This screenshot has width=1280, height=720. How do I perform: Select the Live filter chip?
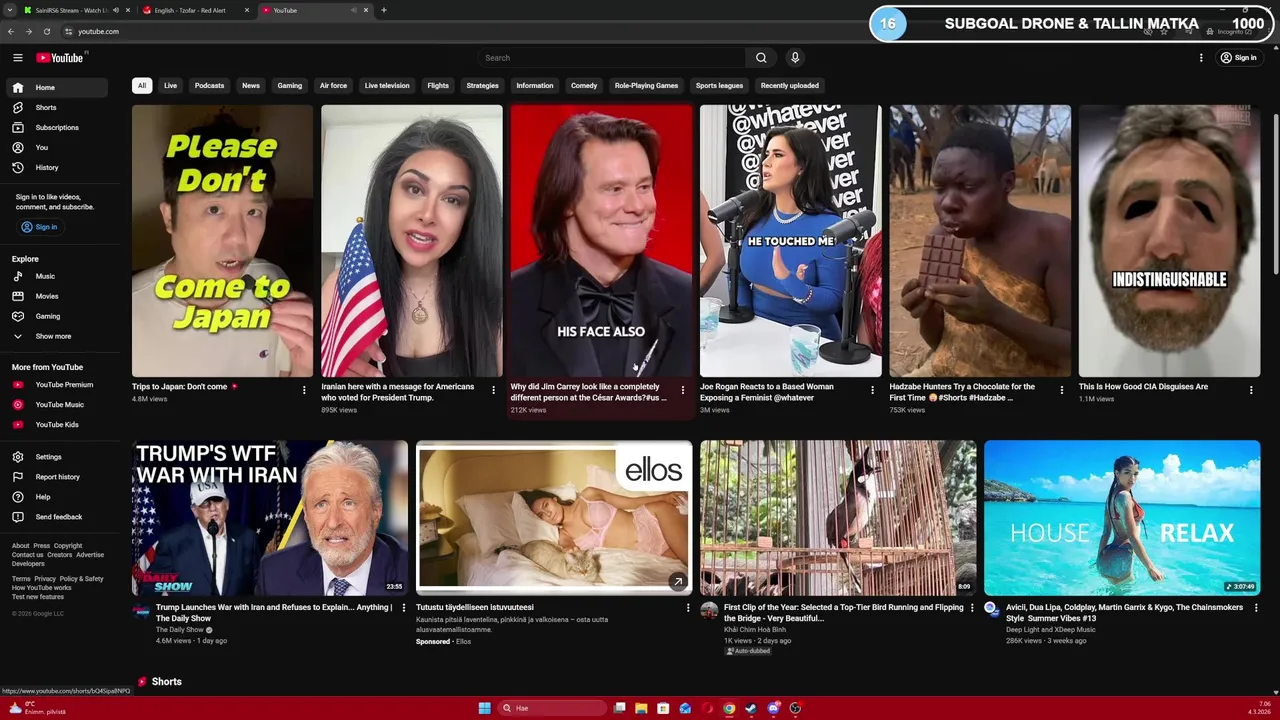coord(171,86)
